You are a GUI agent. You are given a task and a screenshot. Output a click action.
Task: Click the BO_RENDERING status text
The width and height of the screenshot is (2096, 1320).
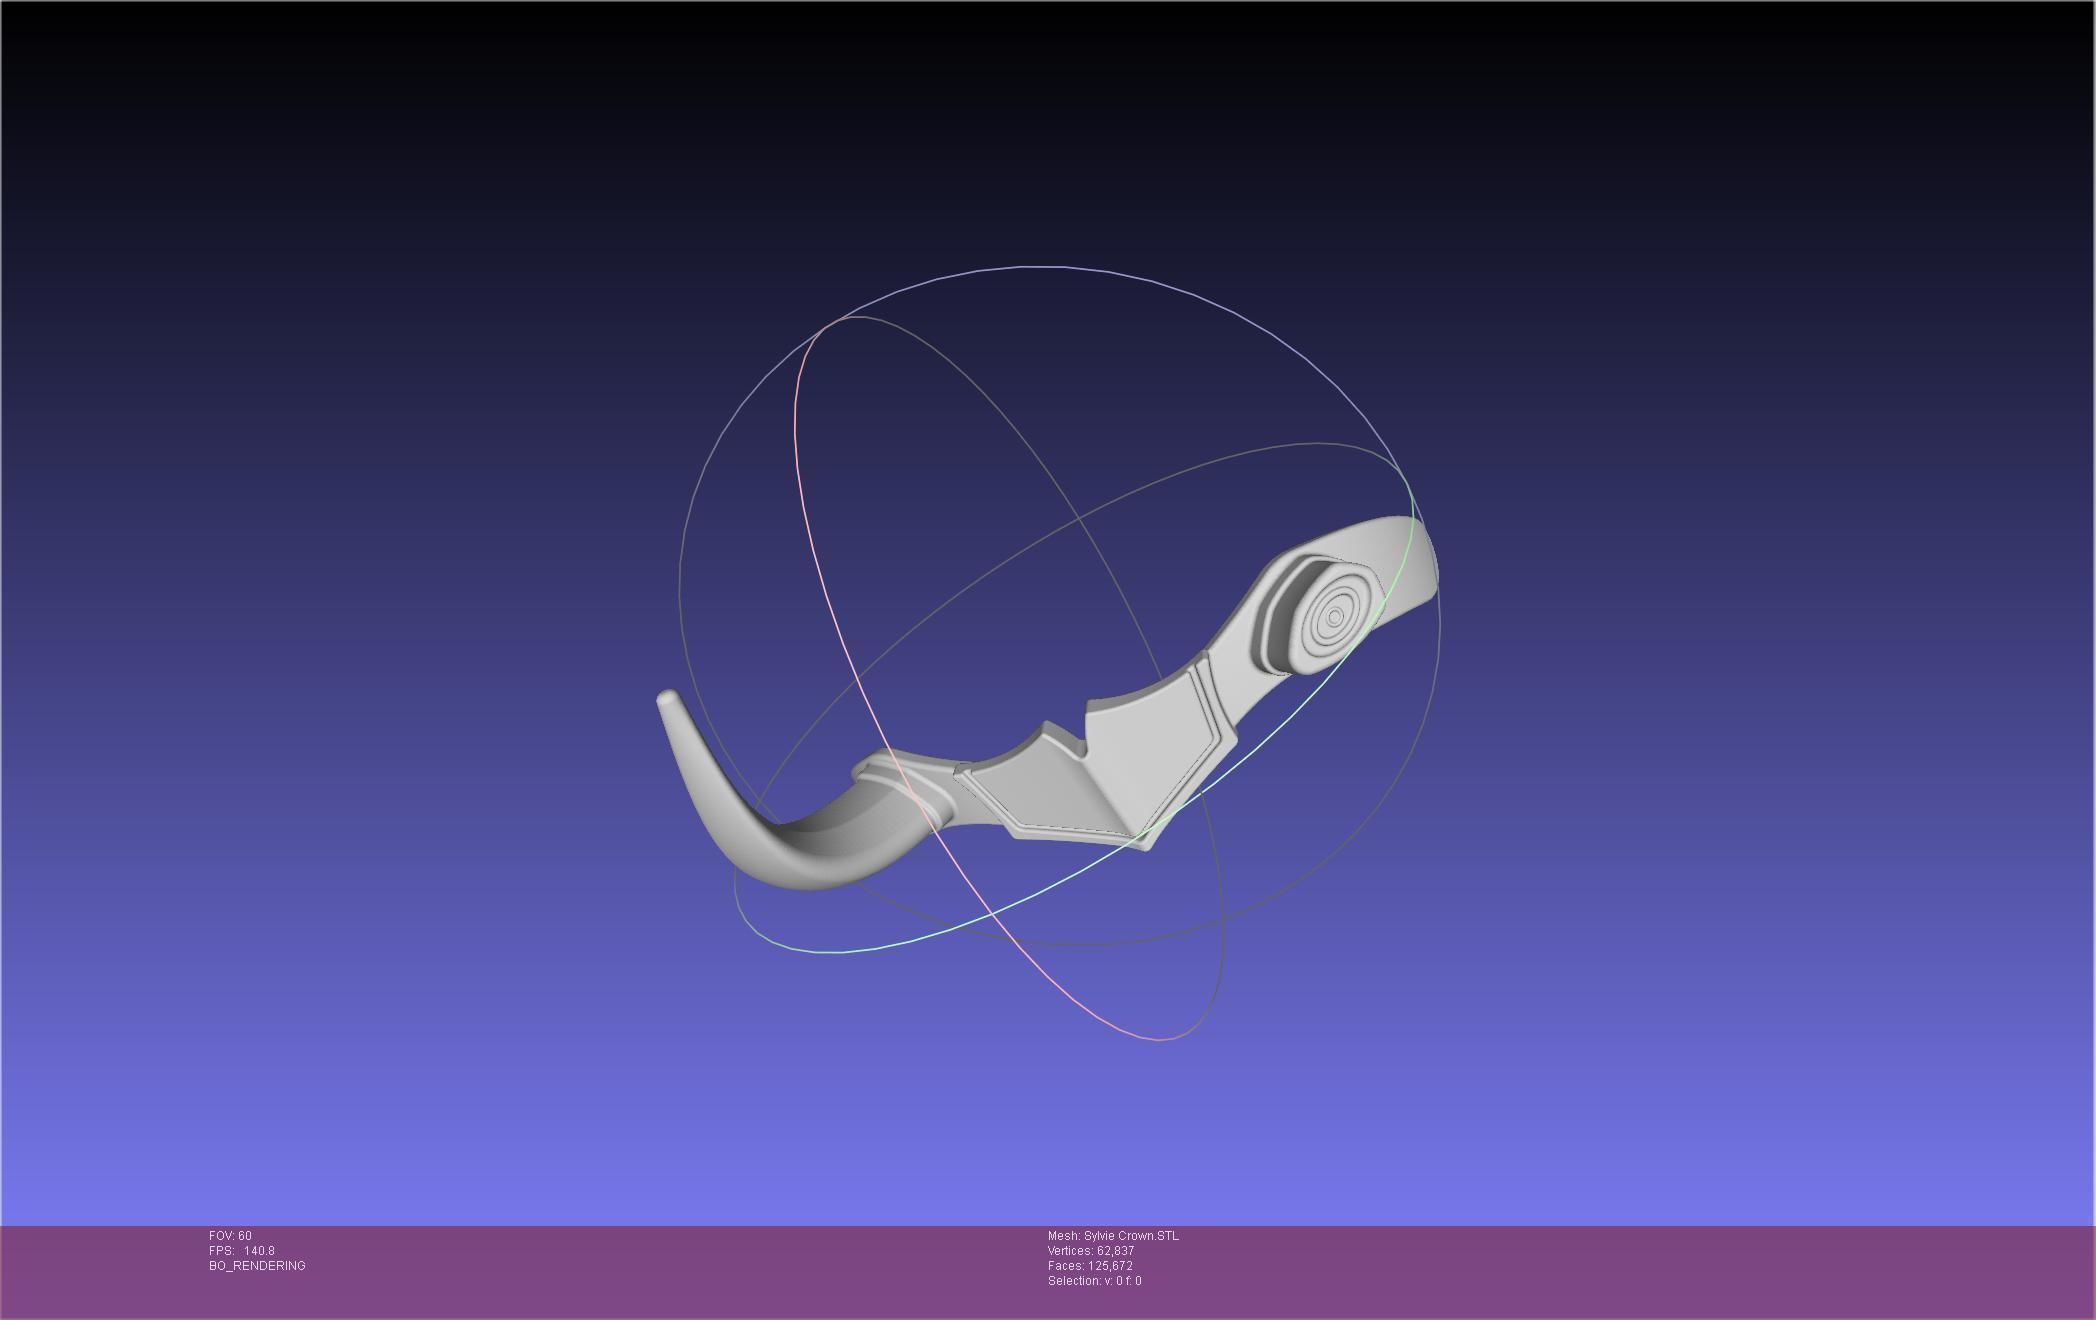pos(257,1266)
